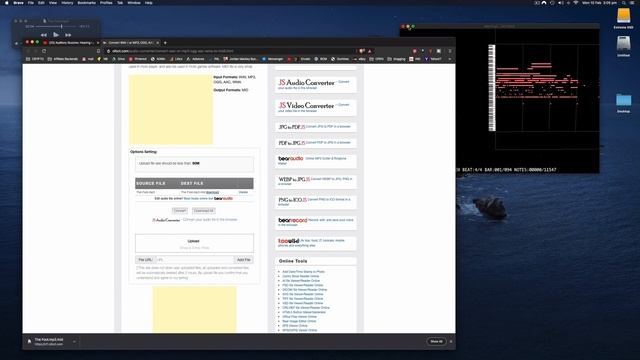Click Play in the media player window
Screen dimensions: 640x360
56,35
